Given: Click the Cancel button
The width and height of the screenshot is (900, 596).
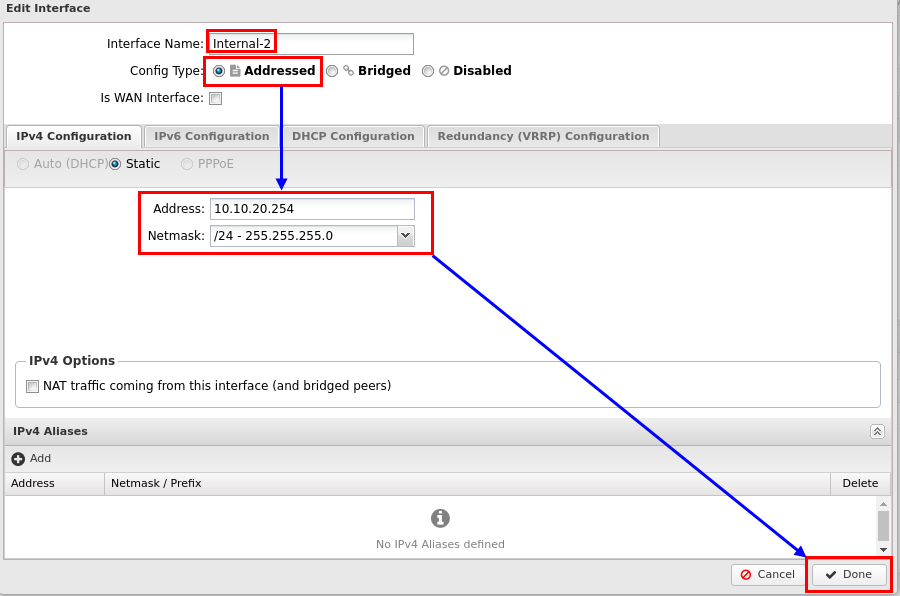Looking at the screenshot, I should point(768,575).
